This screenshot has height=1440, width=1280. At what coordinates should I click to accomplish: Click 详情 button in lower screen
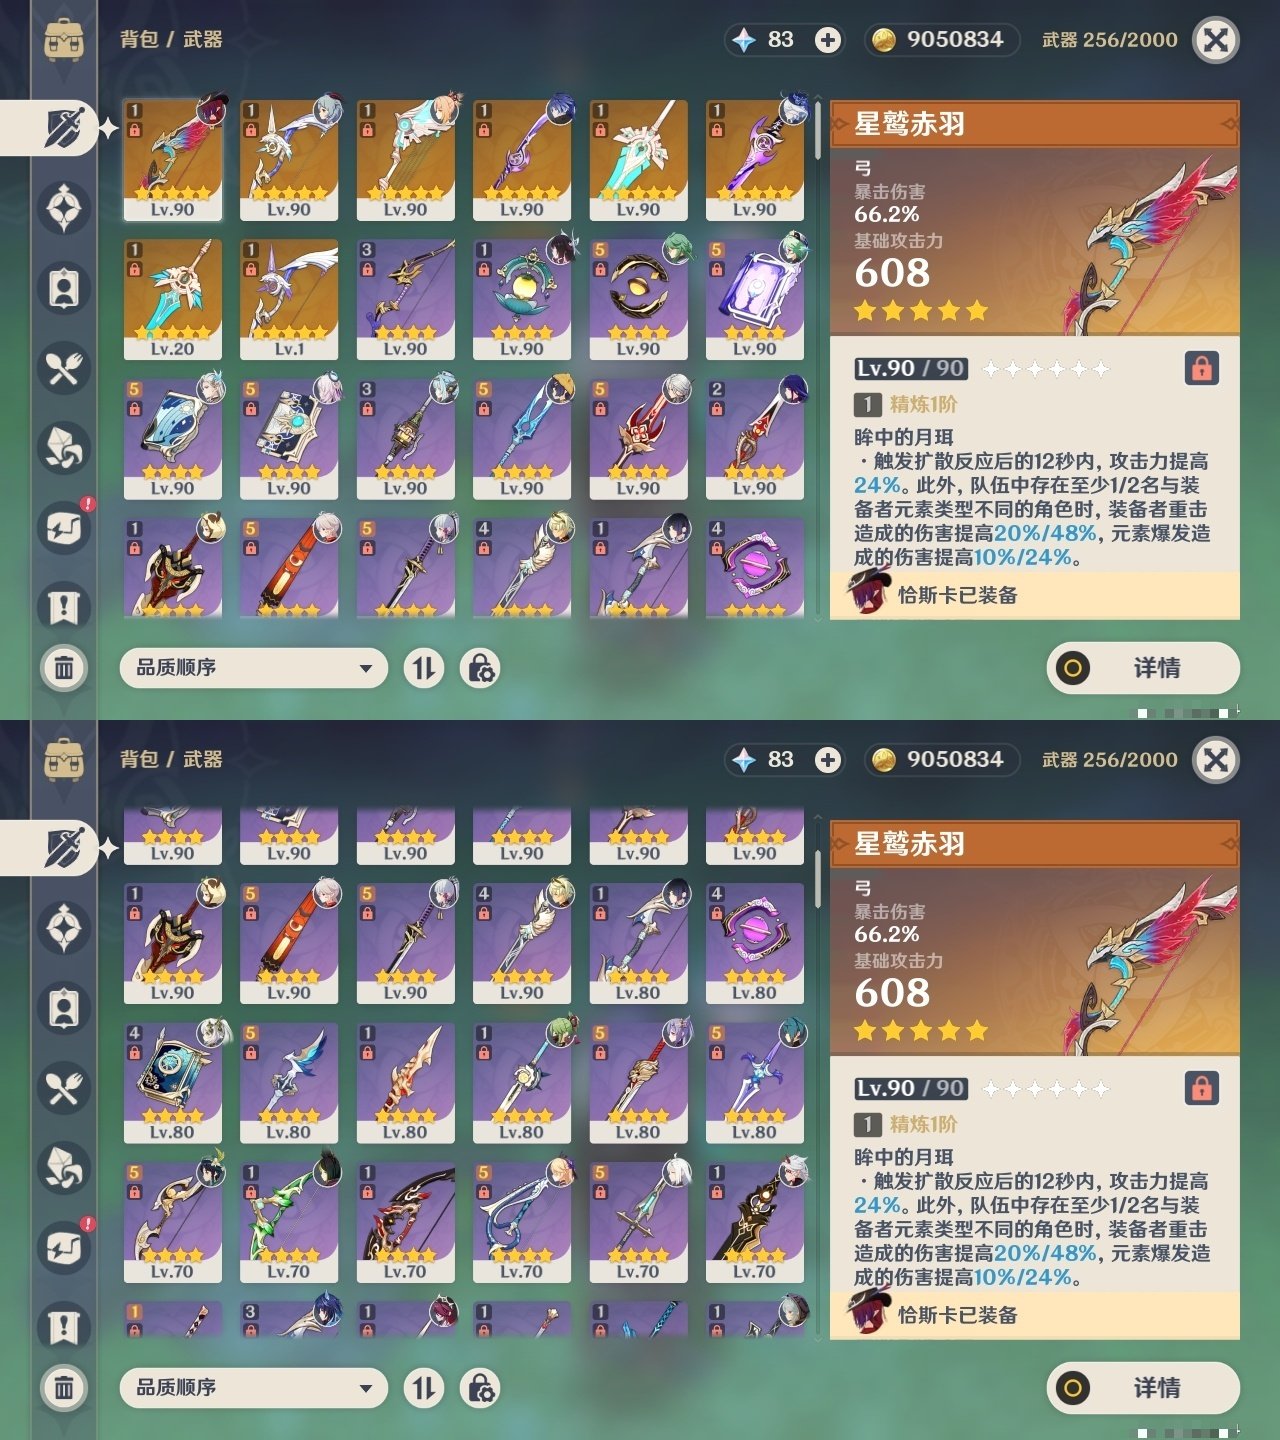pos(1143,1388)
